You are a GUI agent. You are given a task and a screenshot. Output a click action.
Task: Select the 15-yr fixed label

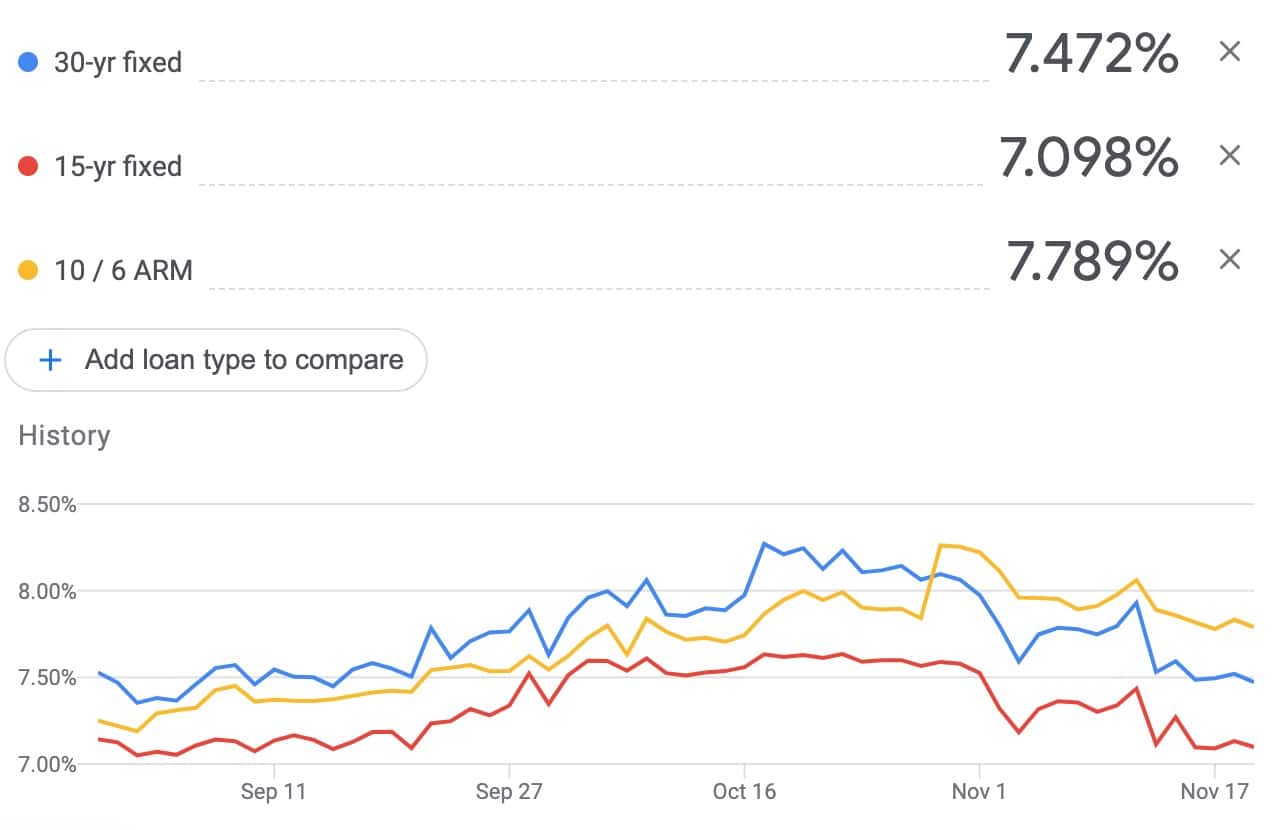(117, 166)
